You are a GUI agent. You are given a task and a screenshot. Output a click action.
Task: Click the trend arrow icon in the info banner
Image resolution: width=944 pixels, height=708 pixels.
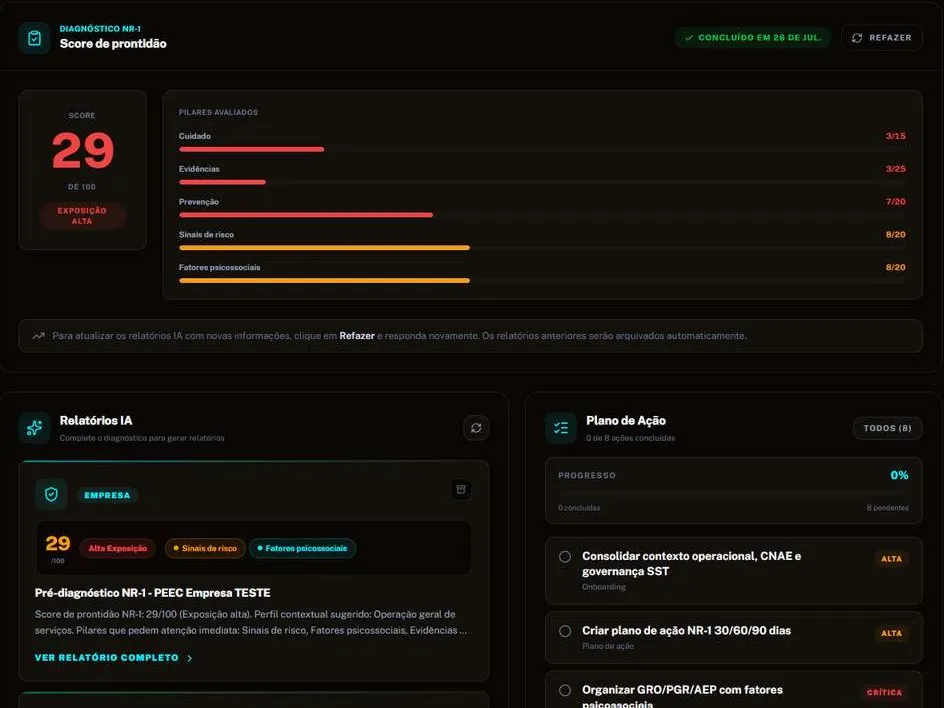[x=39, y=336]
